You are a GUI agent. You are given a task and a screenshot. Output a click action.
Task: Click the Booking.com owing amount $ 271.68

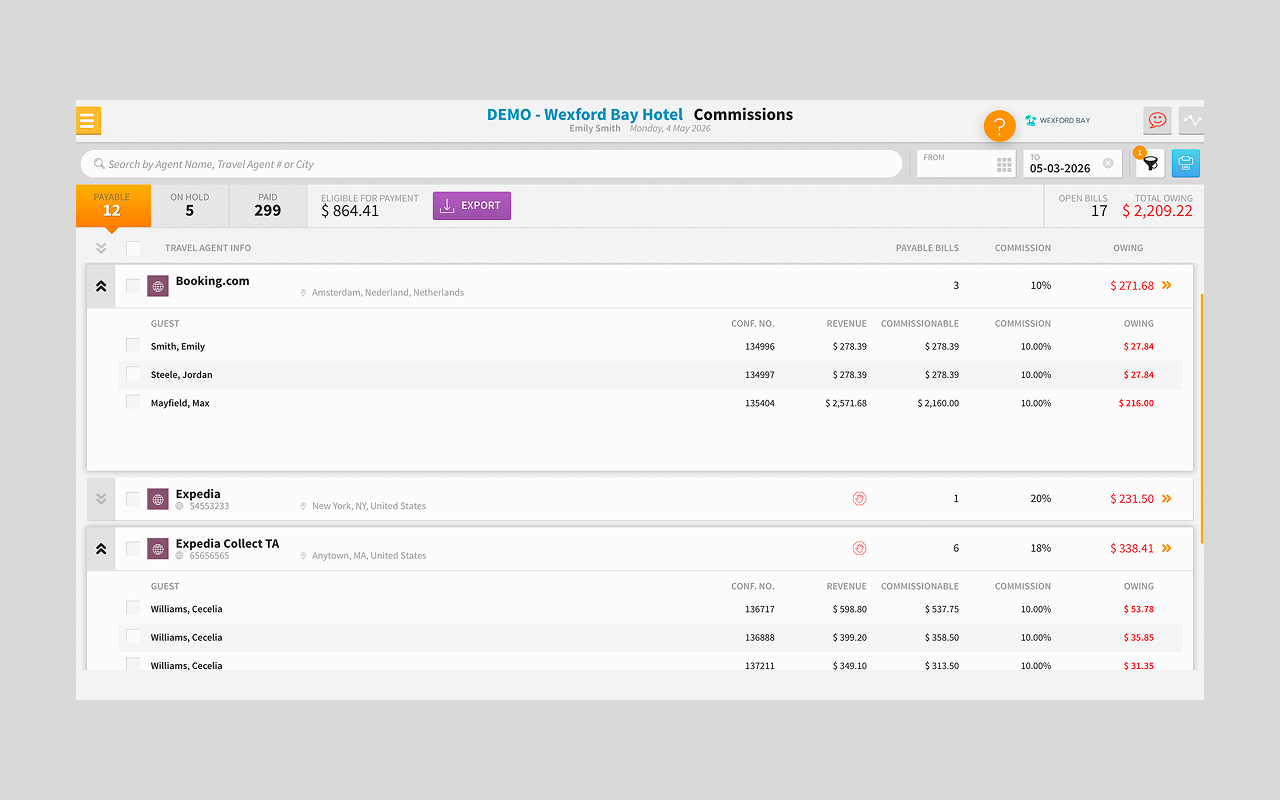click(x=1132, y=286)
